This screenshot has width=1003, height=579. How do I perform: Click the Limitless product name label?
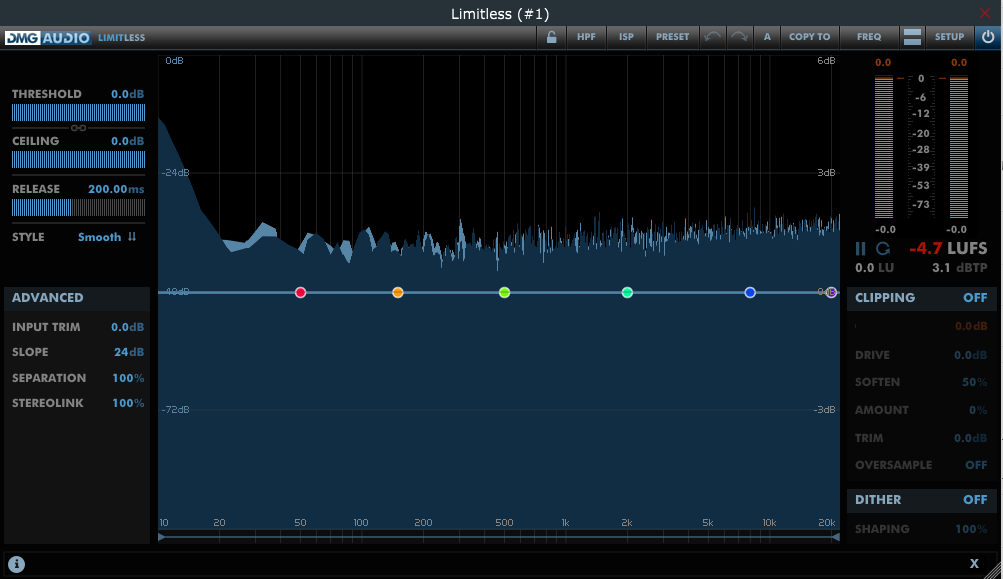click(x=122, y=38)
